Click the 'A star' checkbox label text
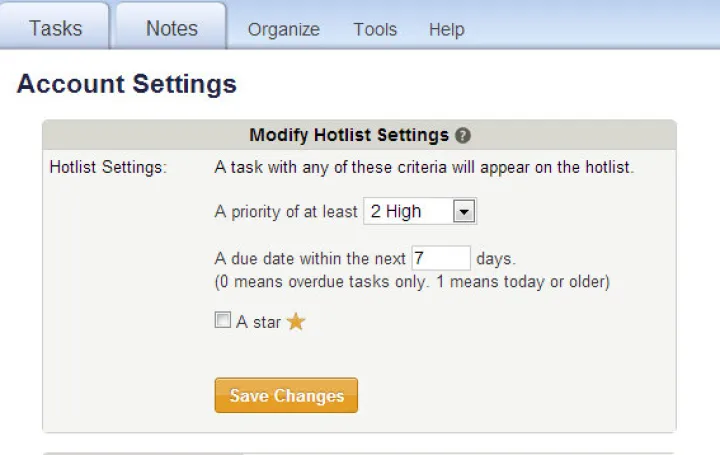This screenshot has height=455, width=720. (x=258, y=322)
